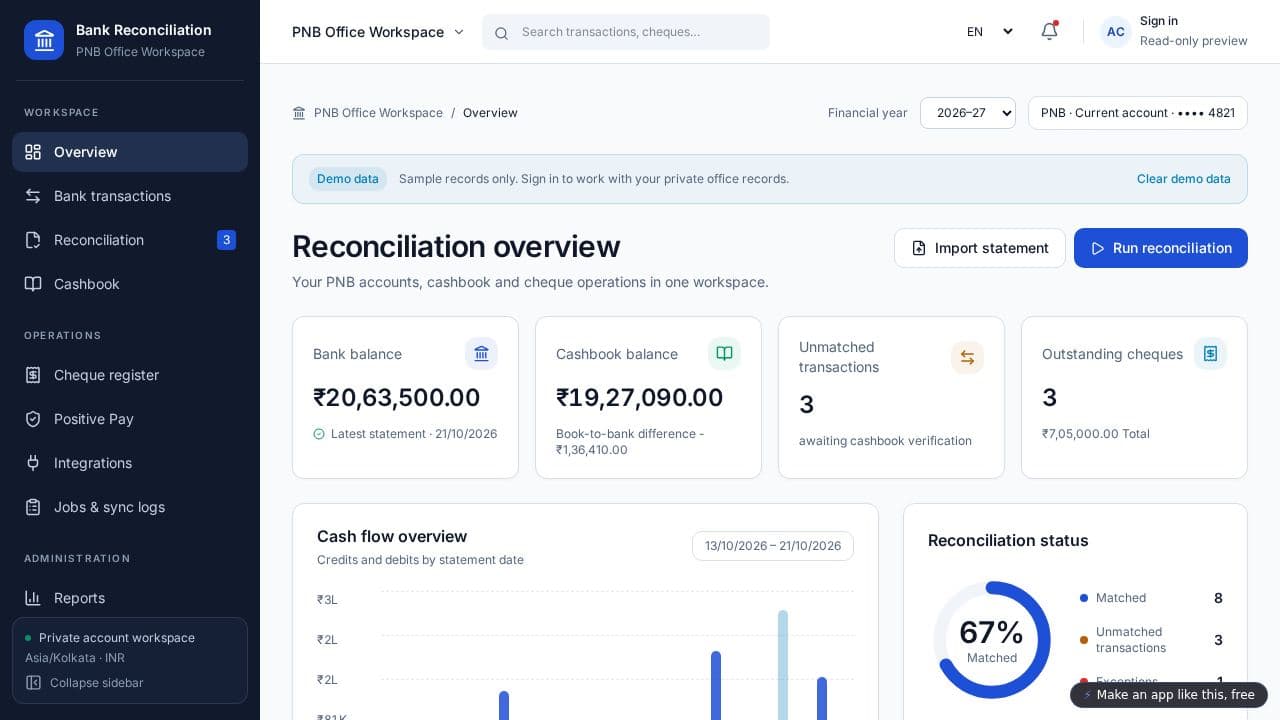Click the Cheque register sidebar icon

33,375
